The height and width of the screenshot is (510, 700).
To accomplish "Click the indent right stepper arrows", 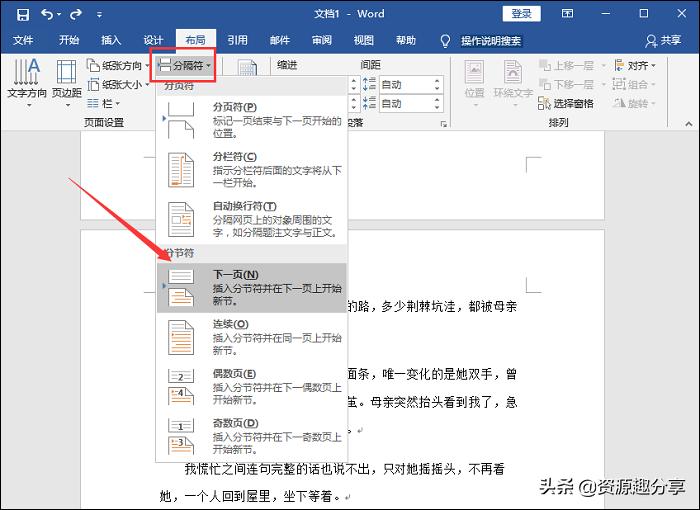I will click(x=354, y=104).
